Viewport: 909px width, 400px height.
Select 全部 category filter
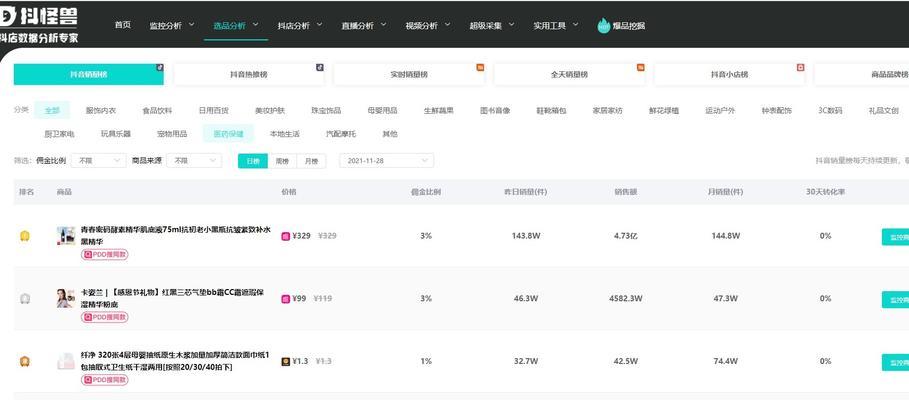pos(52,110)
